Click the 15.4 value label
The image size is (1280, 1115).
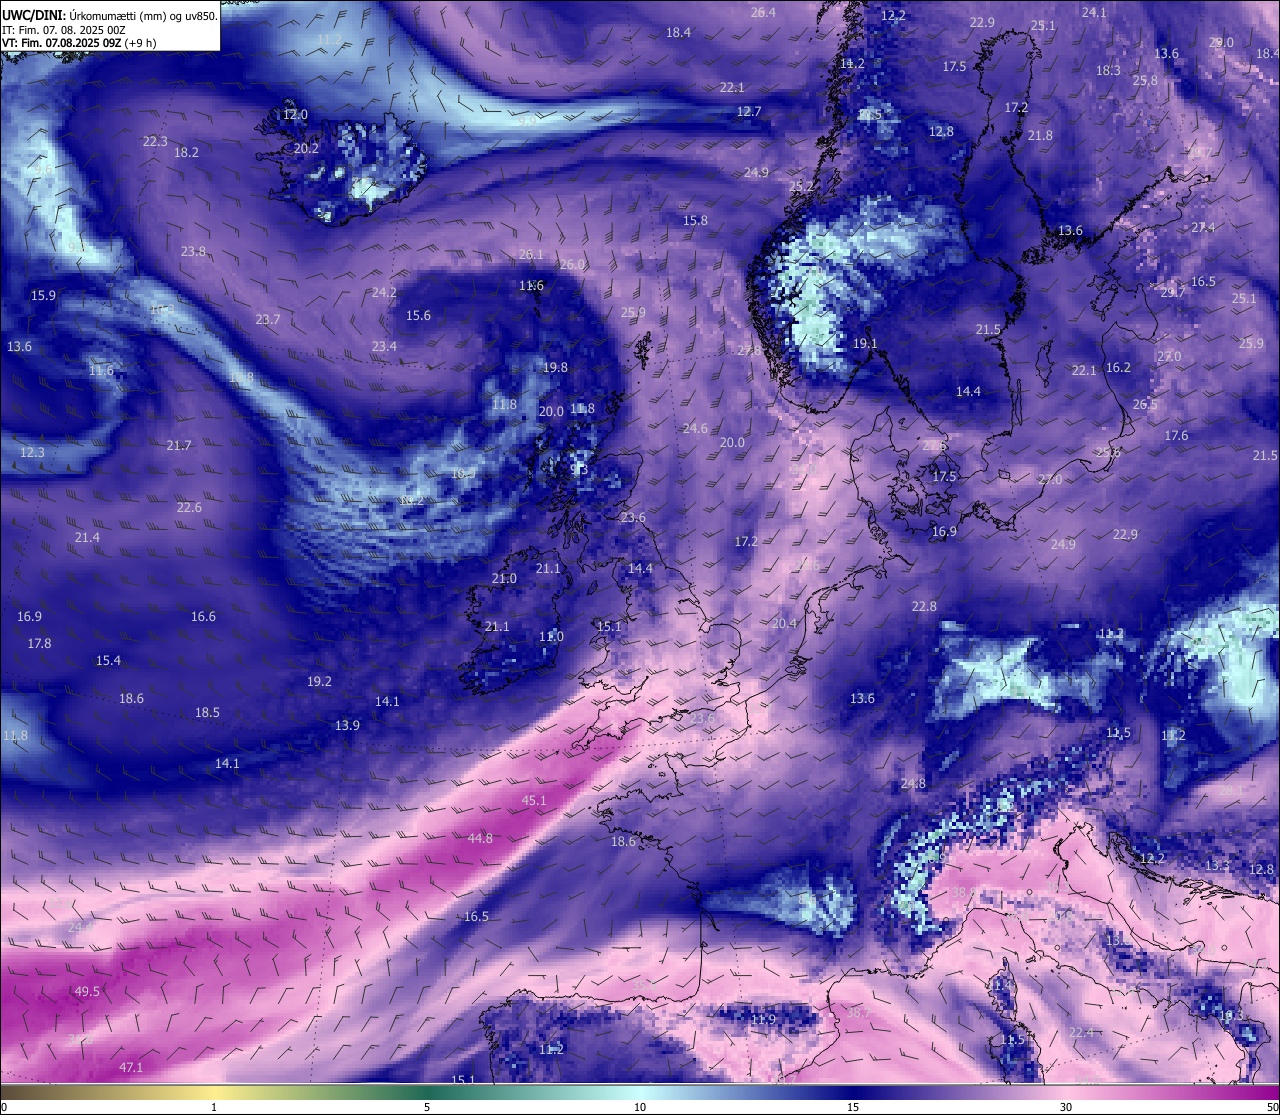click(x=108, y=660)
